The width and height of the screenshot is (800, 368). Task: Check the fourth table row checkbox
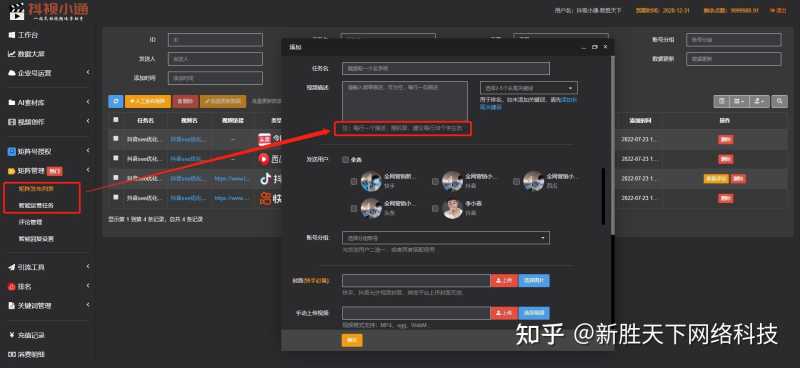(116, 197)
